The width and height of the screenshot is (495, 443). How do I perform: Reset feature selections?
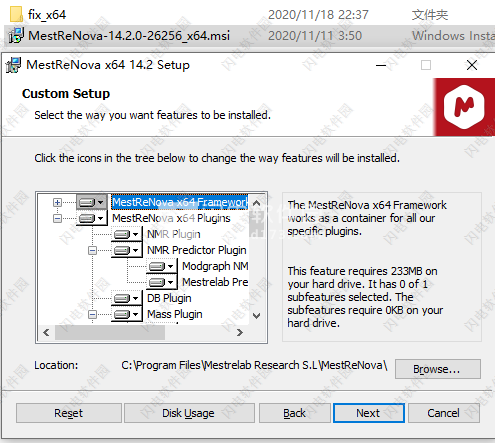69,413
